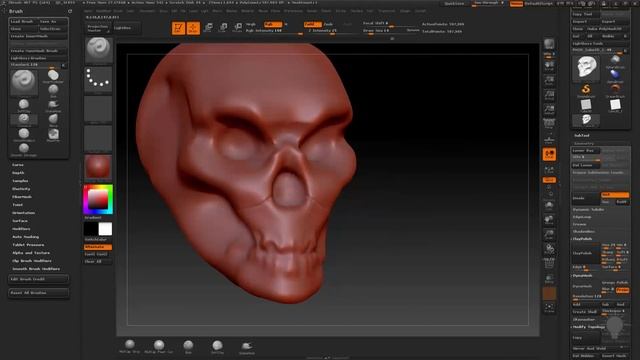The height and width of the screenshot is (360, 640).
Task: Open the Preferences menu
Action: (293, 11)
